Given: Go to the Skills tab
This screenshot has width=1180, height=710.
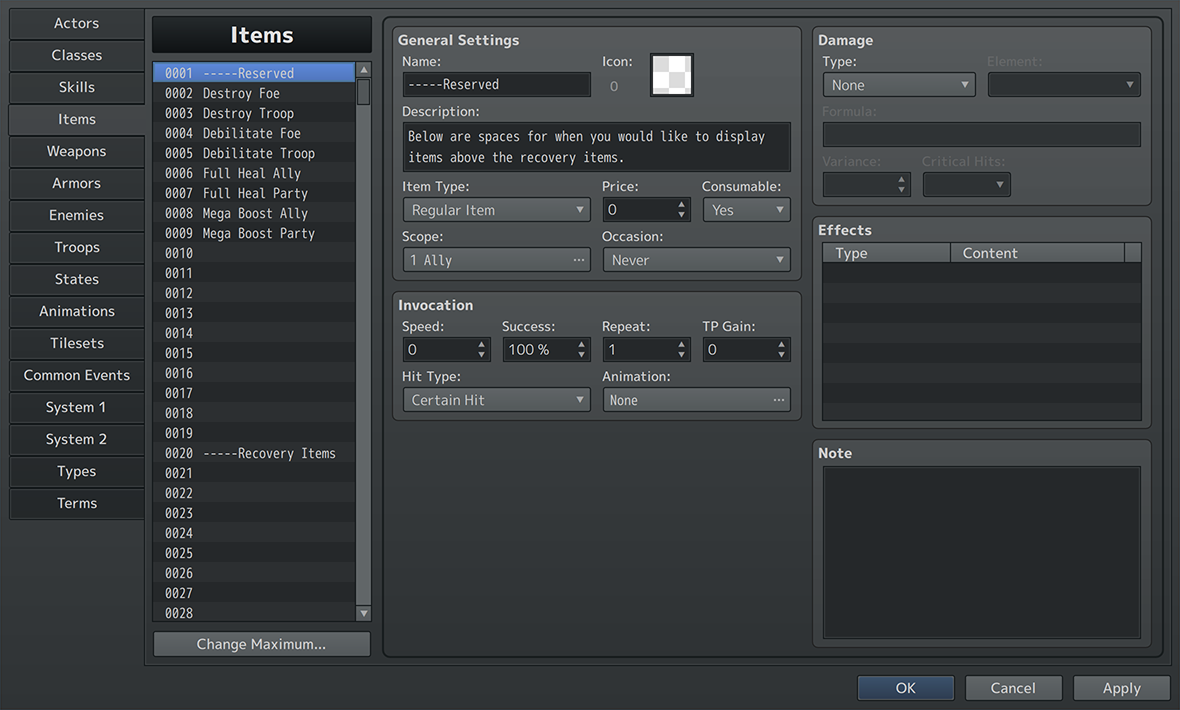Looking at the screenshot, I should (77, 87).
